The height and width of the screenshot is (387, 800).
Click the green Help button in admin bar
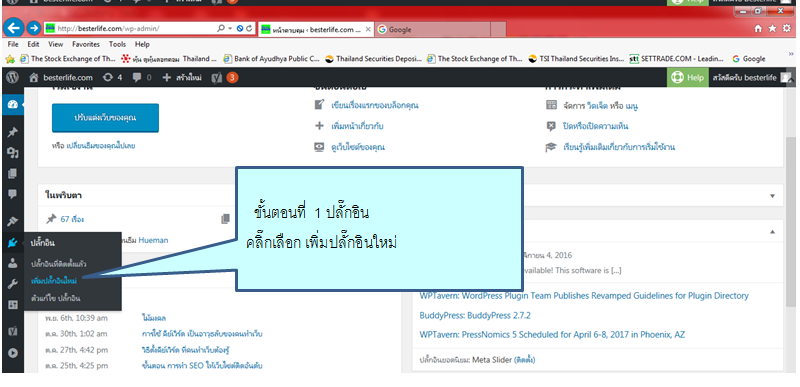[x=688, y=78]
